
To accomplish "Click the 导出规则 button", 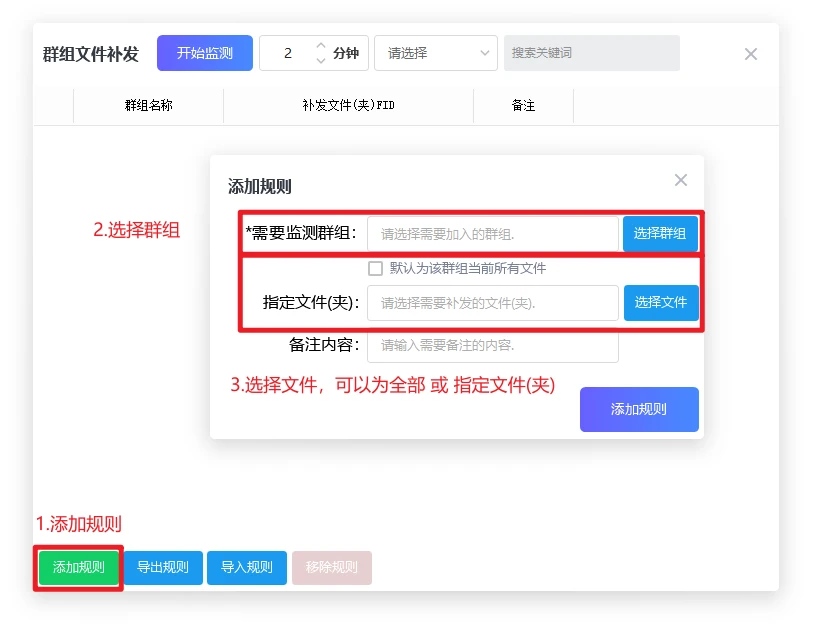I will (163, 567).
